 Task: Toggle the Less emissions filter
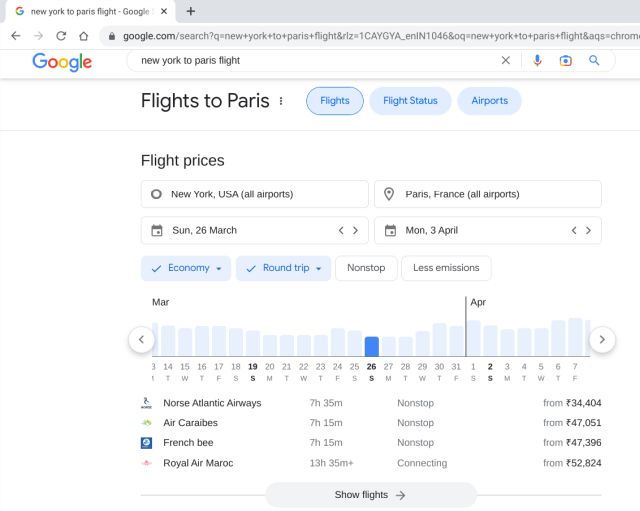click(x=446, y=268)
